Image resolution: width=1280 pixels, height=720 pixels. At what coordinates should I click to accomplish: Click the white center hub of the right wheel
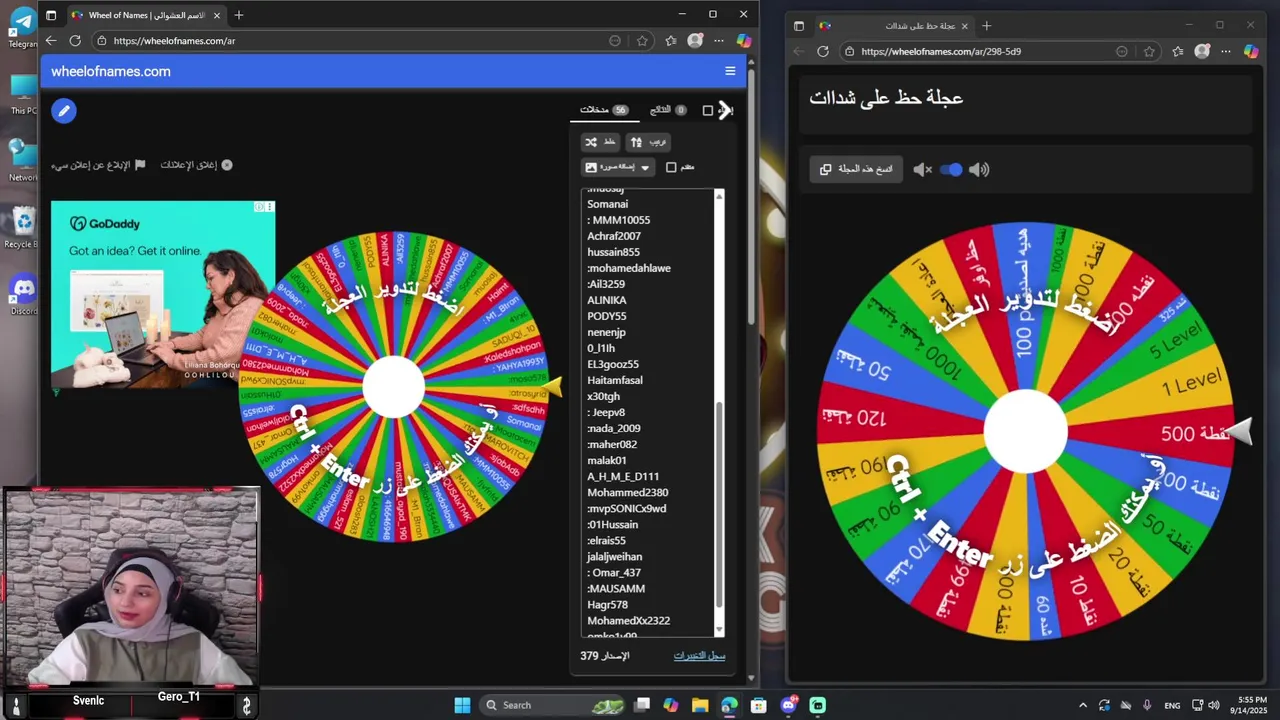click(1026, 431)
